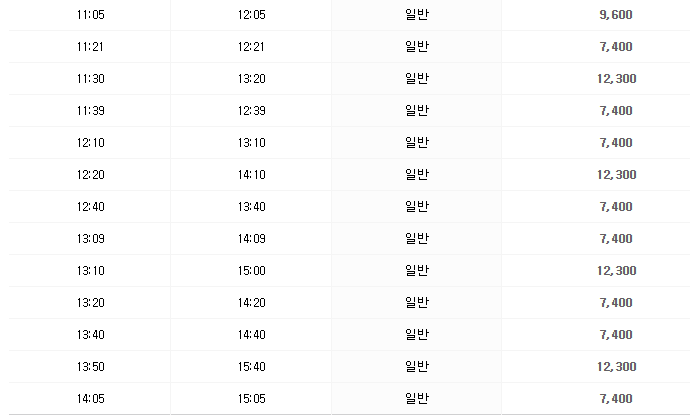
Task: Select the 11:21 departure time
Action: 90,47
